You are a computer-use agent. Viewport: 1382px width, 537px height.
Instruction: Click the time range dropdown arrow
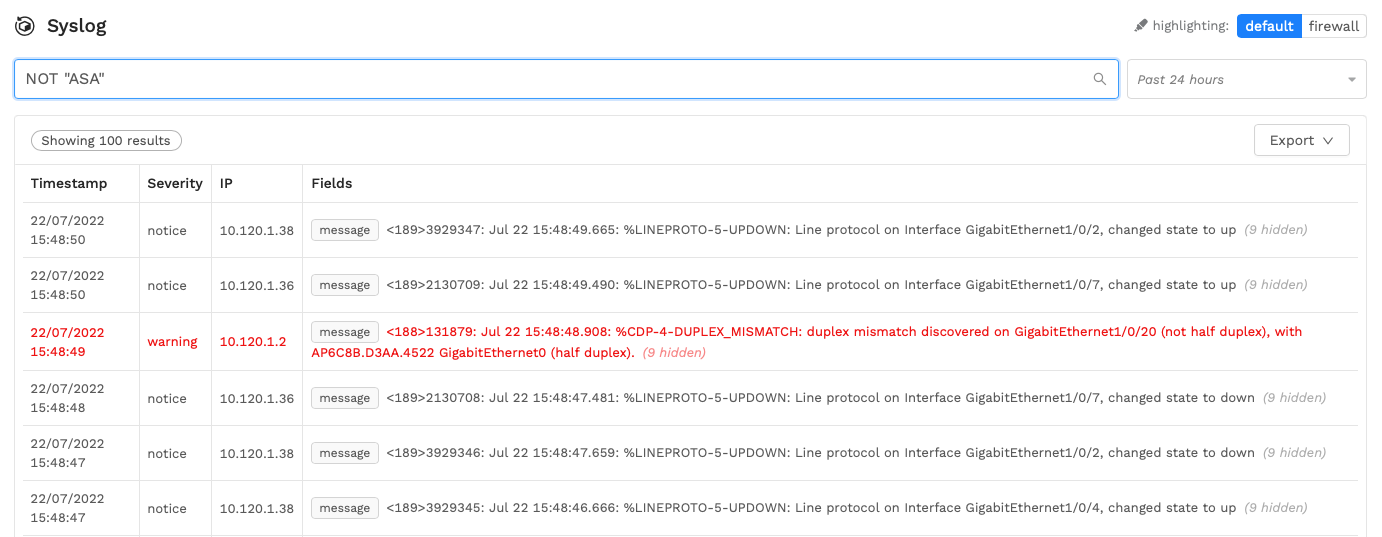[1352, 79]
